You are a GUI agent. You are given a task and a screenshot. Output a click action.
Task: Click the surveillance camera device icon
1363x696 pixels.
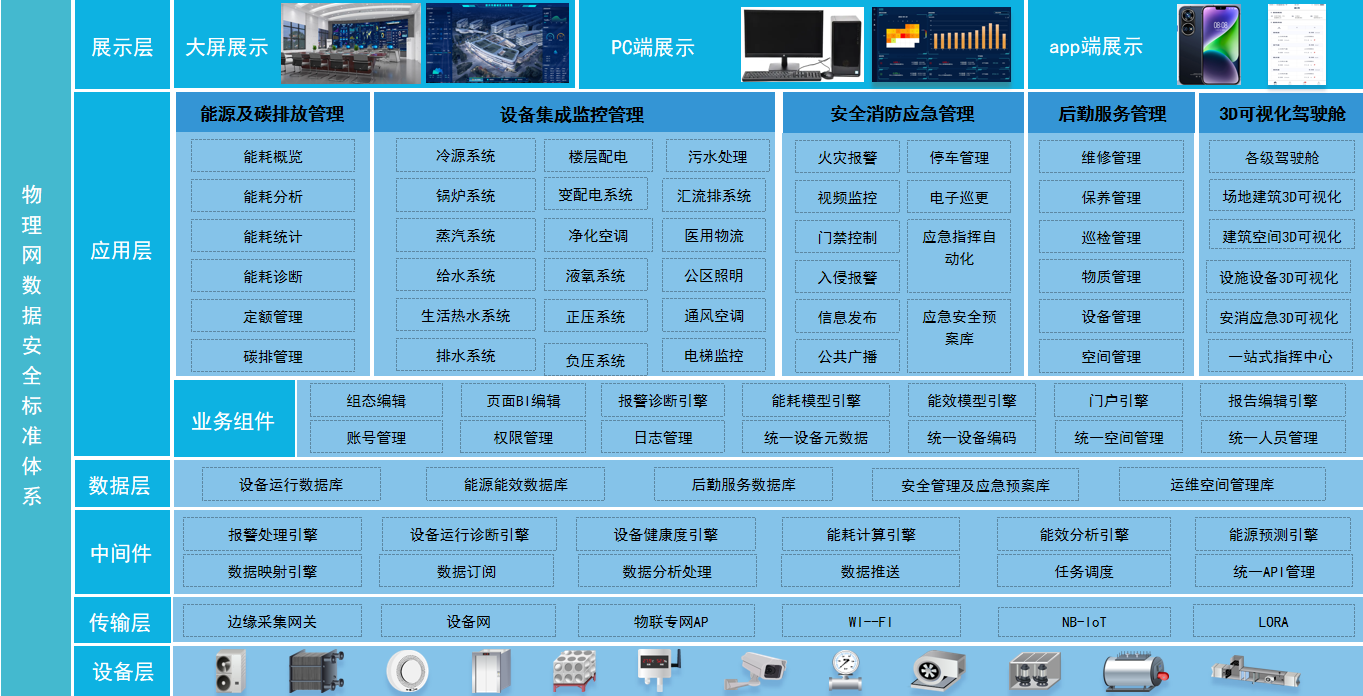click(x=763, y=670)
